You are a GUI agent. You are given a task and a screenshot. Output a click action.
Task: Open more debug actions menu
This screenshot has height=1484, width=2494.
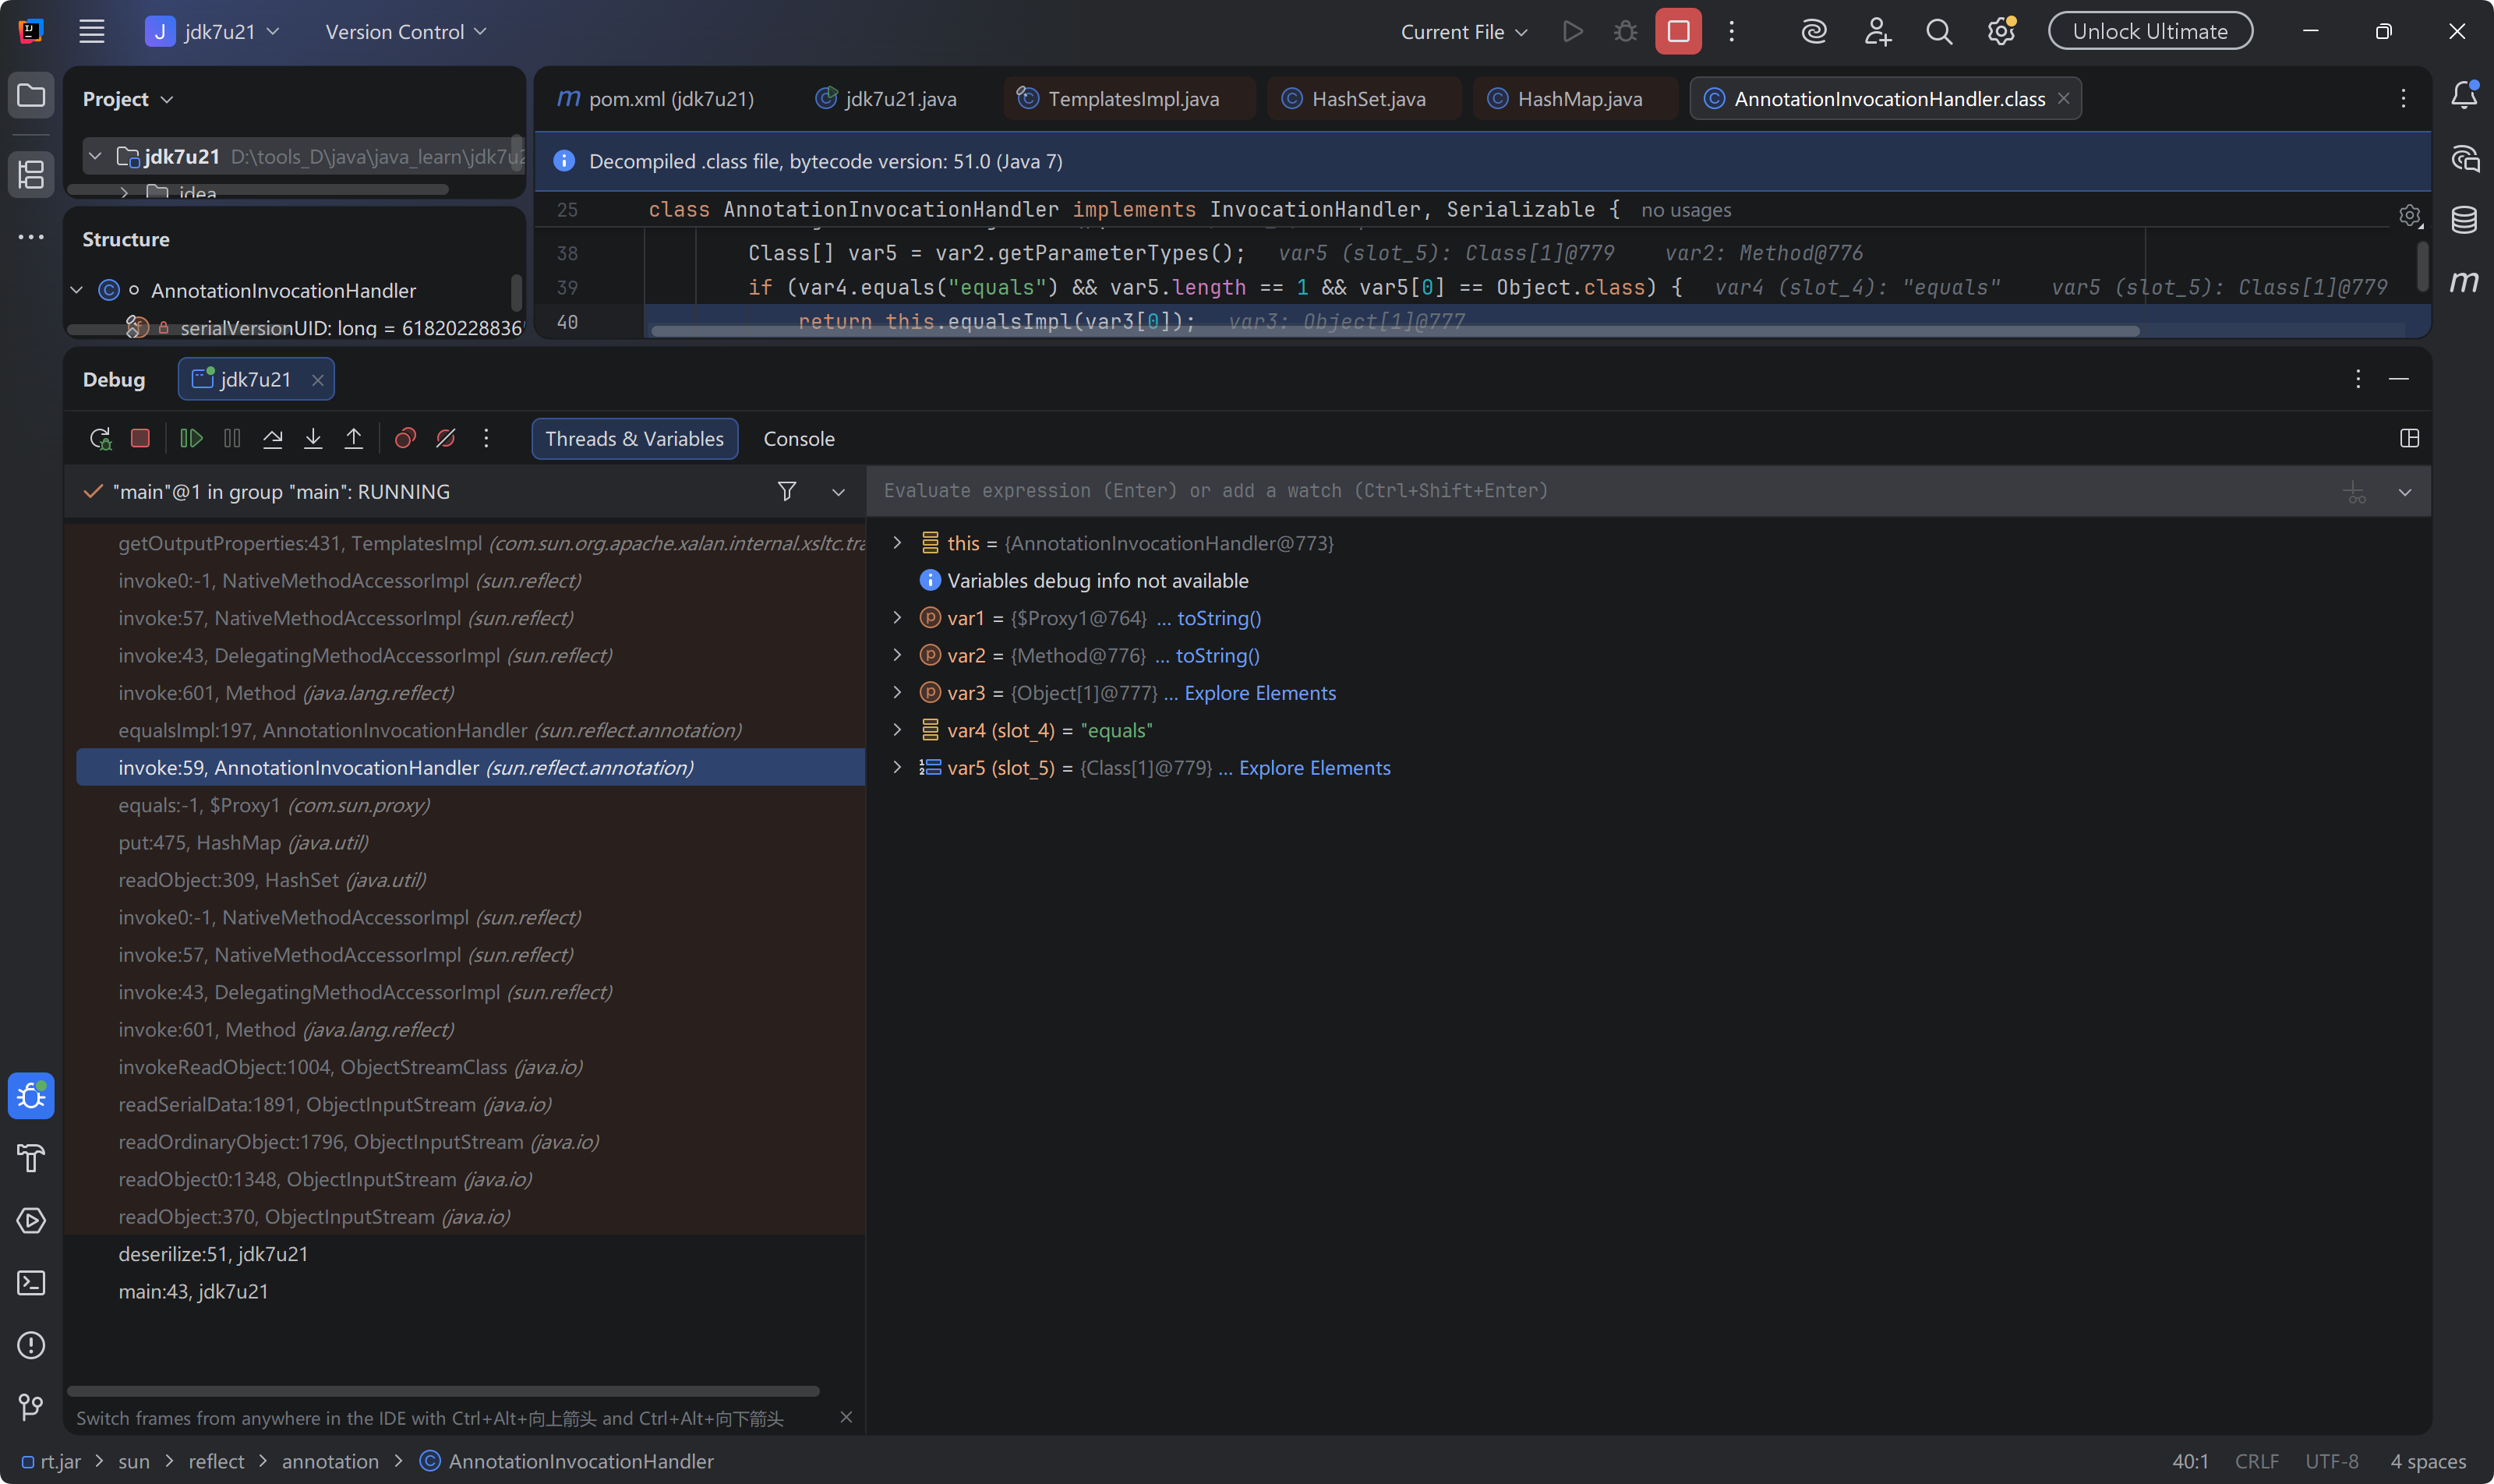click(x=486, y=438)
